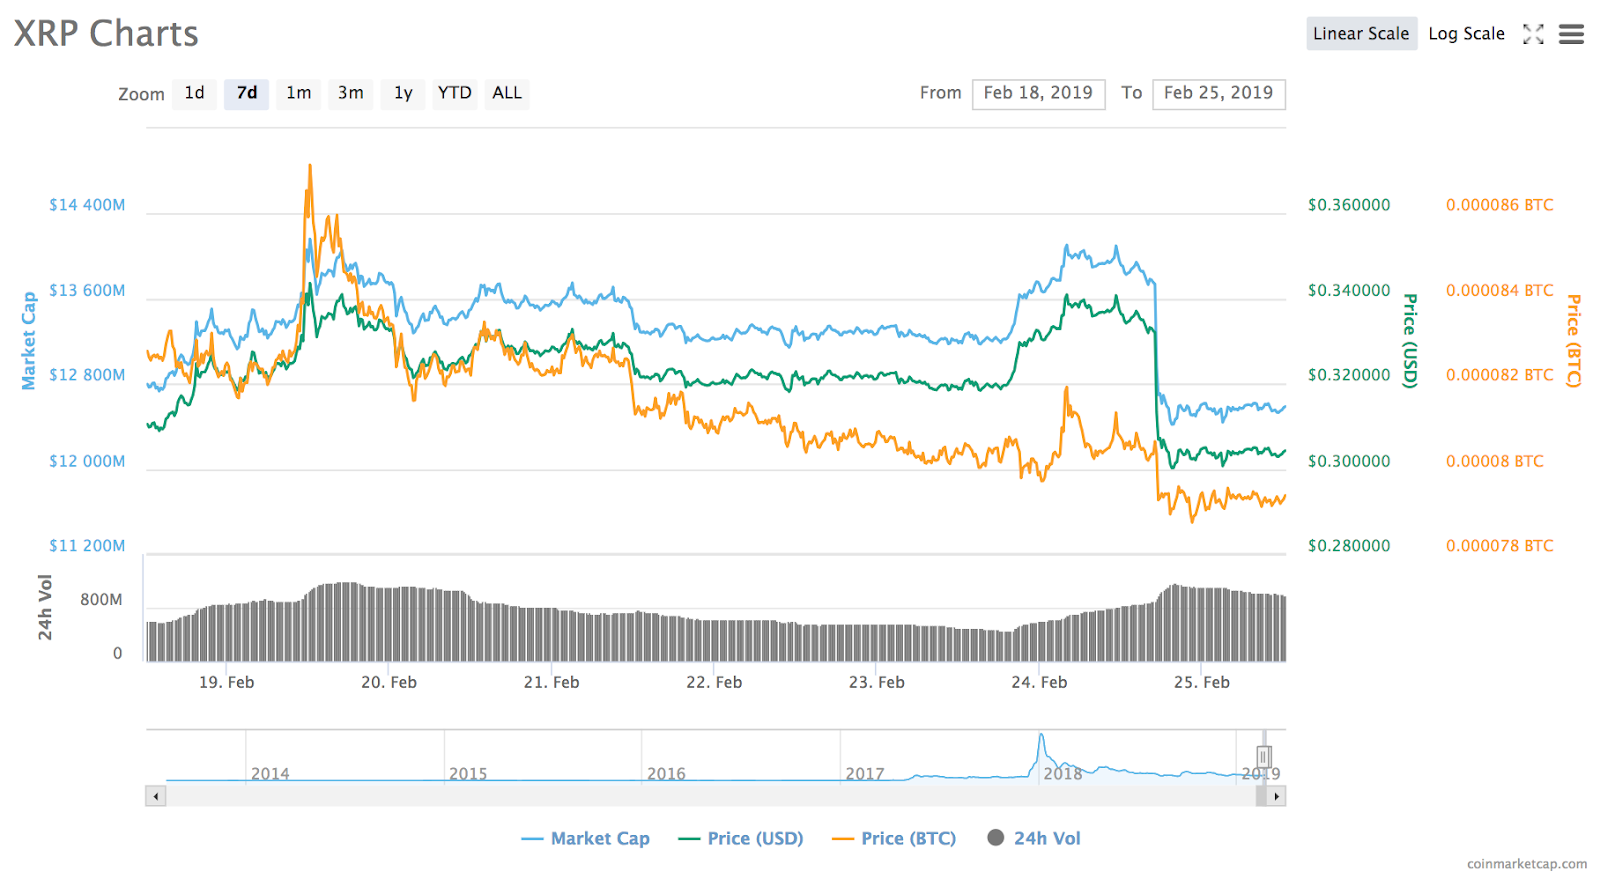Set zoom to YTD
The width and height of the screenshot is (1600, 879).
point(455,93)
